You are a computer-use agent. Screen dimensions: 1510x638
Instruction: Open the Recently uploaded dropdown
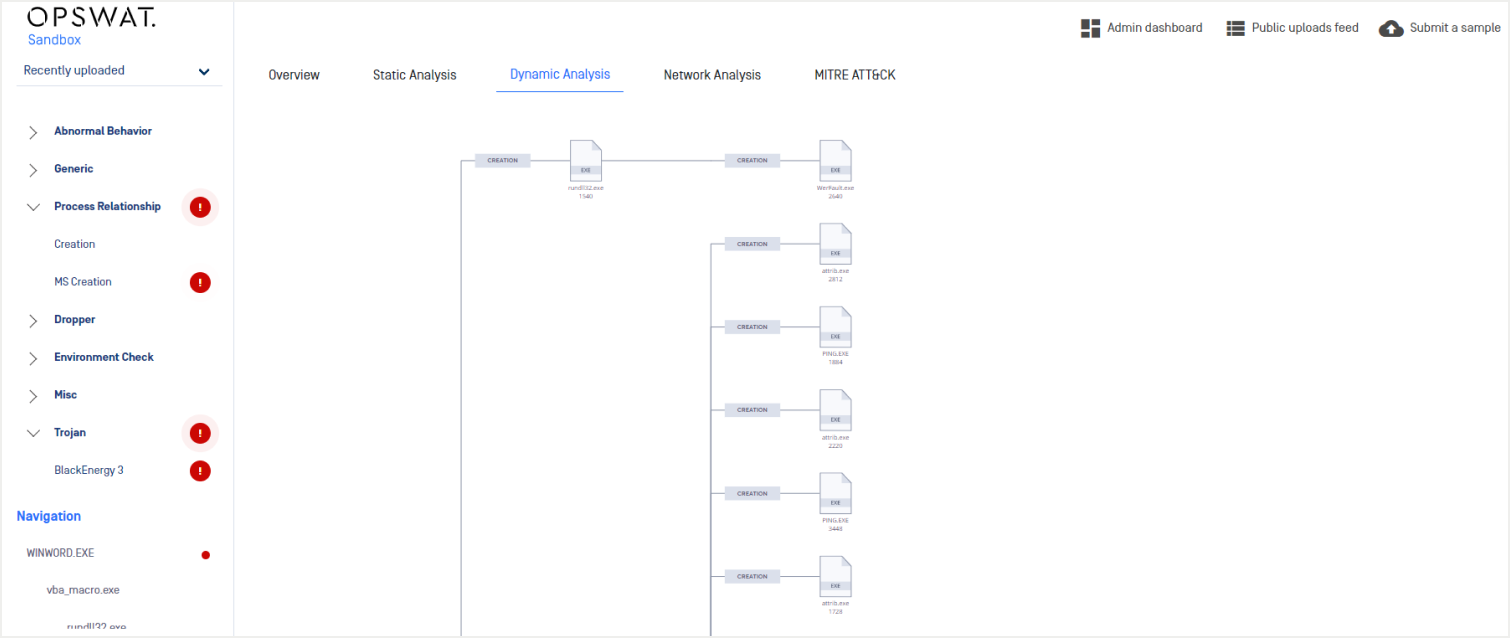(x=118, y=71)
